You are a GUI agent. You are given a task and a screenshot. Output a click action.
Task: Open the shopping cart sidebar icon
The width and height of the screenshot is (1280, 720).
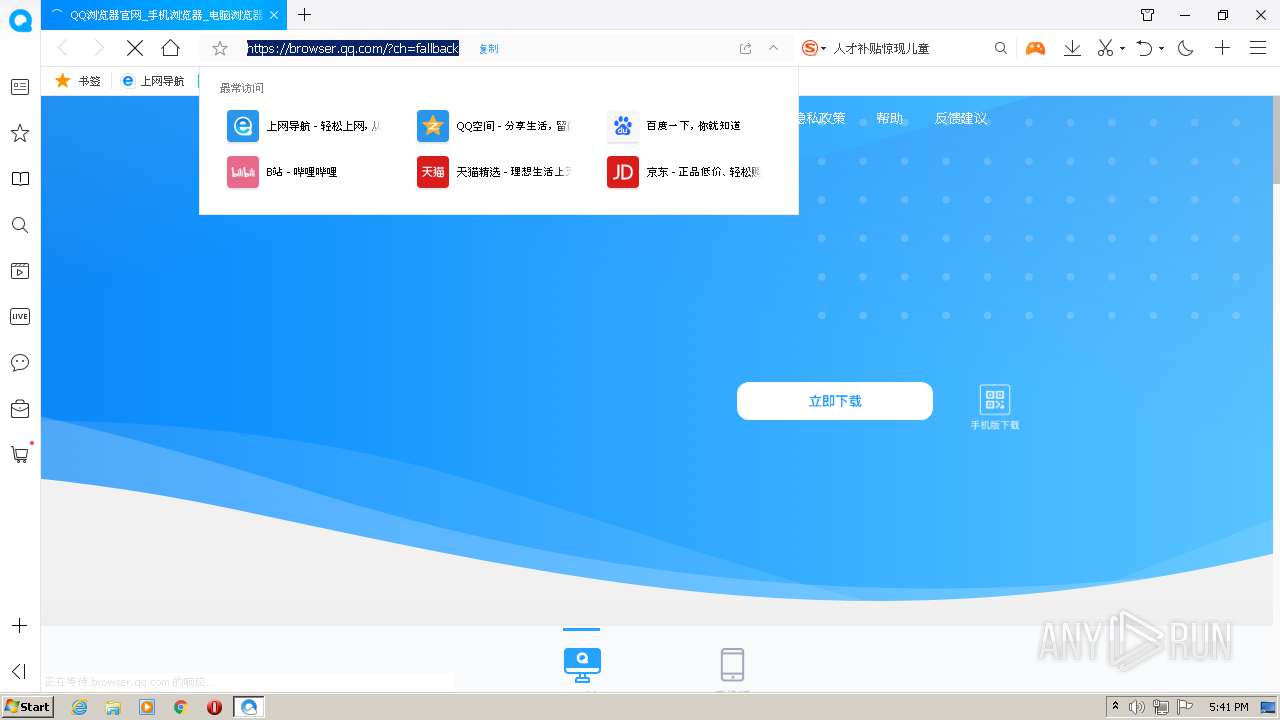point(20,454)
